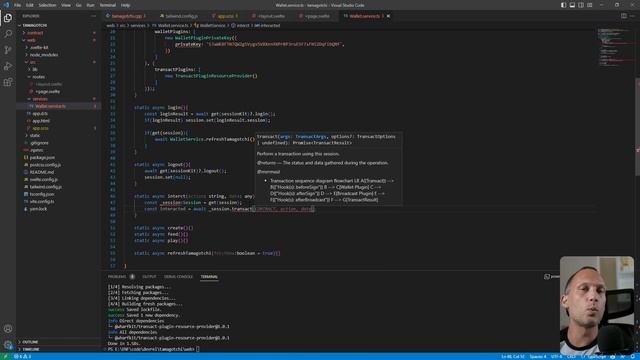The height and width of the screenshot is (360, 640).
Task: Open the Edit menu
Action: pyautogui.click(x=30, y=5)
